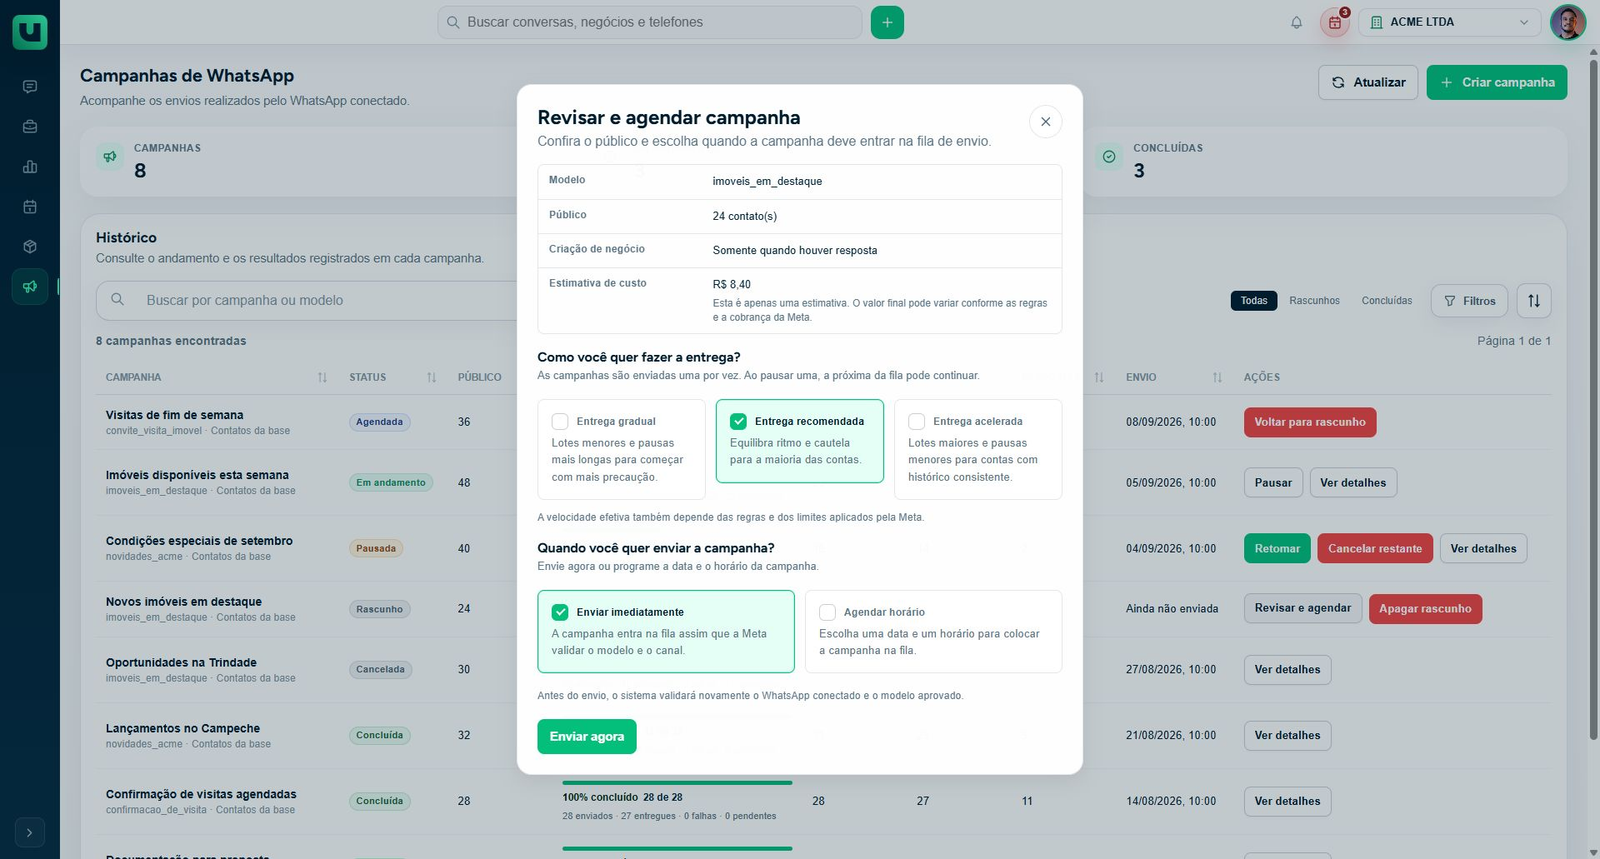
Task: Click the Apagar rascunho button
Action: 1425,609
